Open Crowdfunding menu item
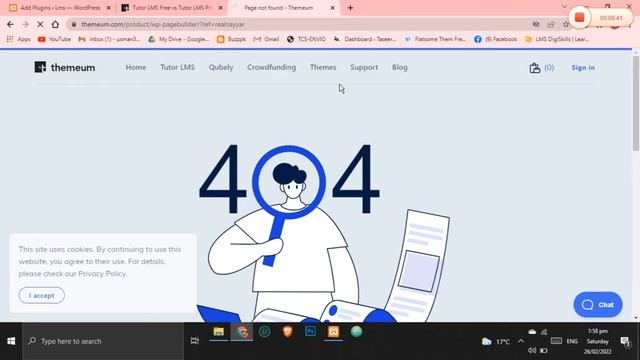 tap(271, 67)
